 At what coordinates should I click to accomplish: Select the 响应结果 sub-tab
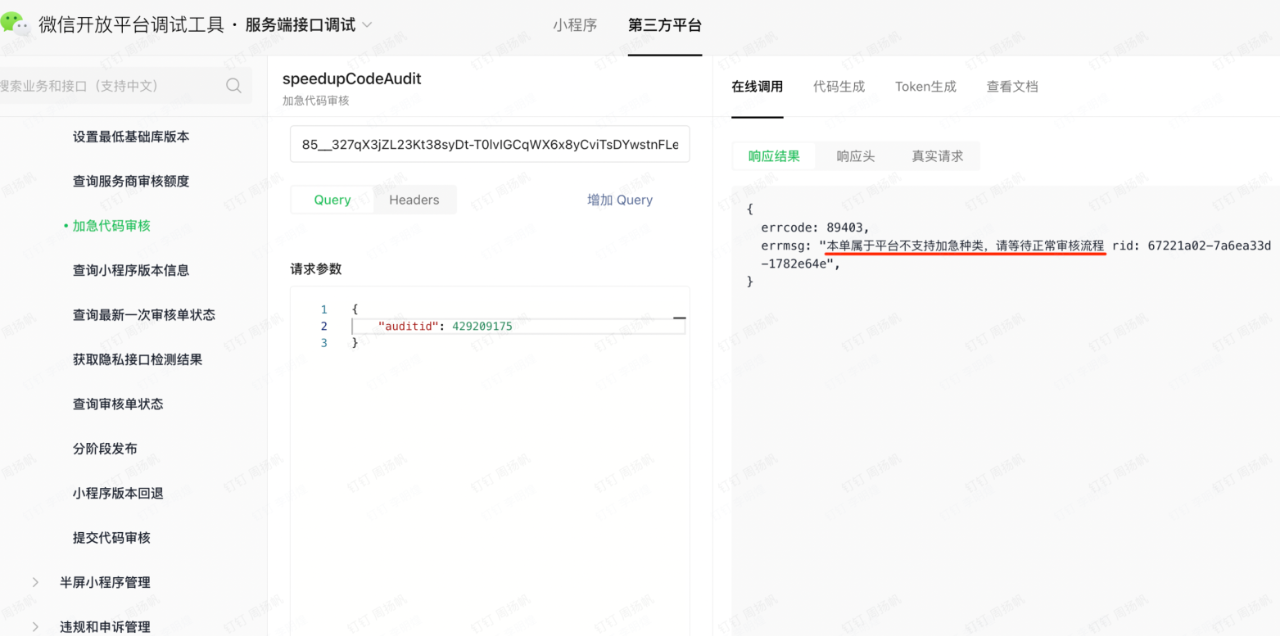coord(774,156)
